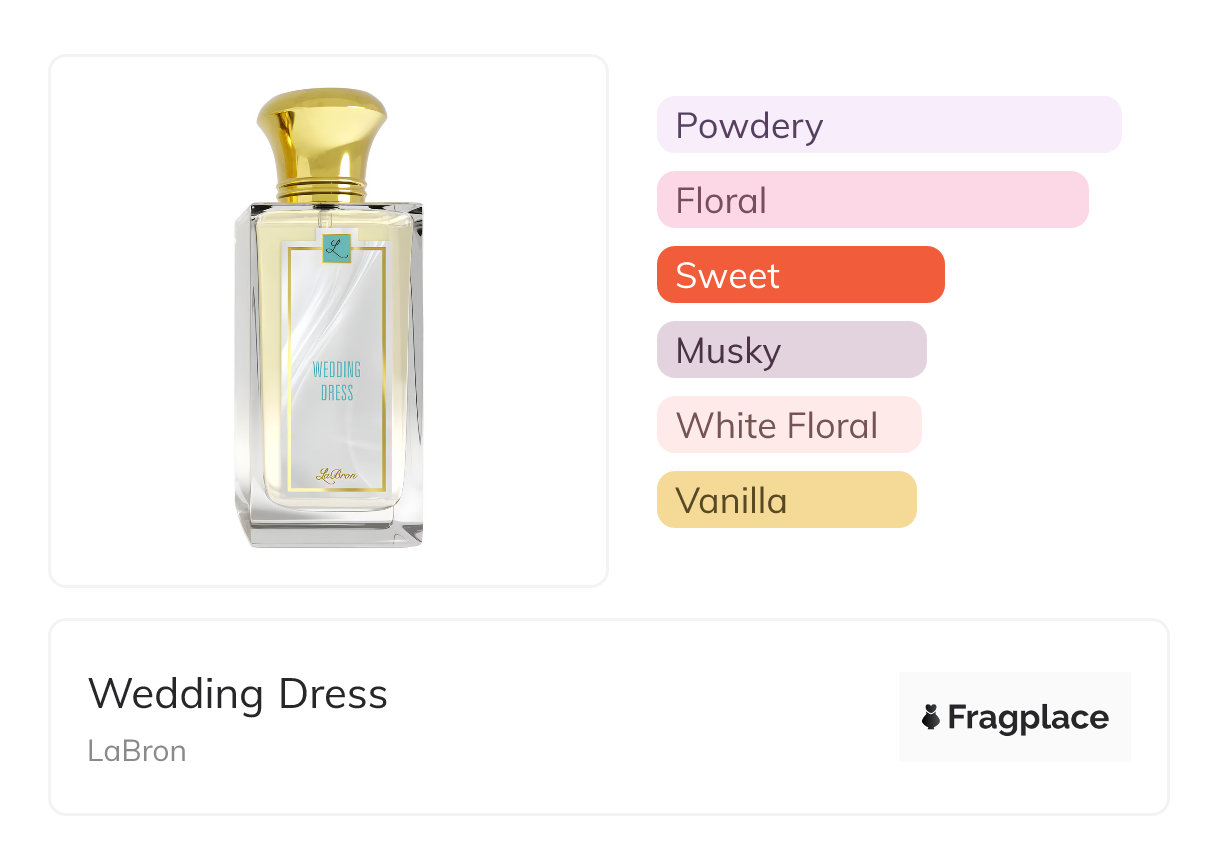Open the LaBron brand name link

coord(137,751)
